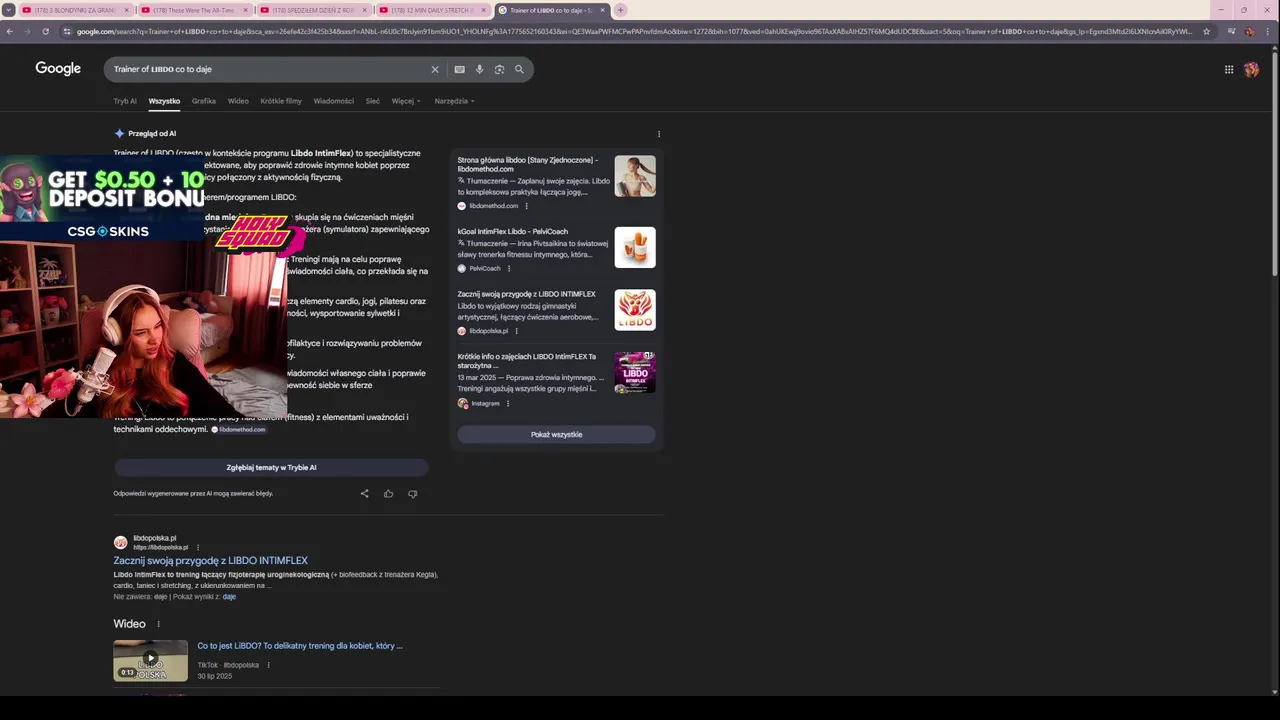Open options for the libdomethod.com source

pyautogui.click(x=526, y=206)
